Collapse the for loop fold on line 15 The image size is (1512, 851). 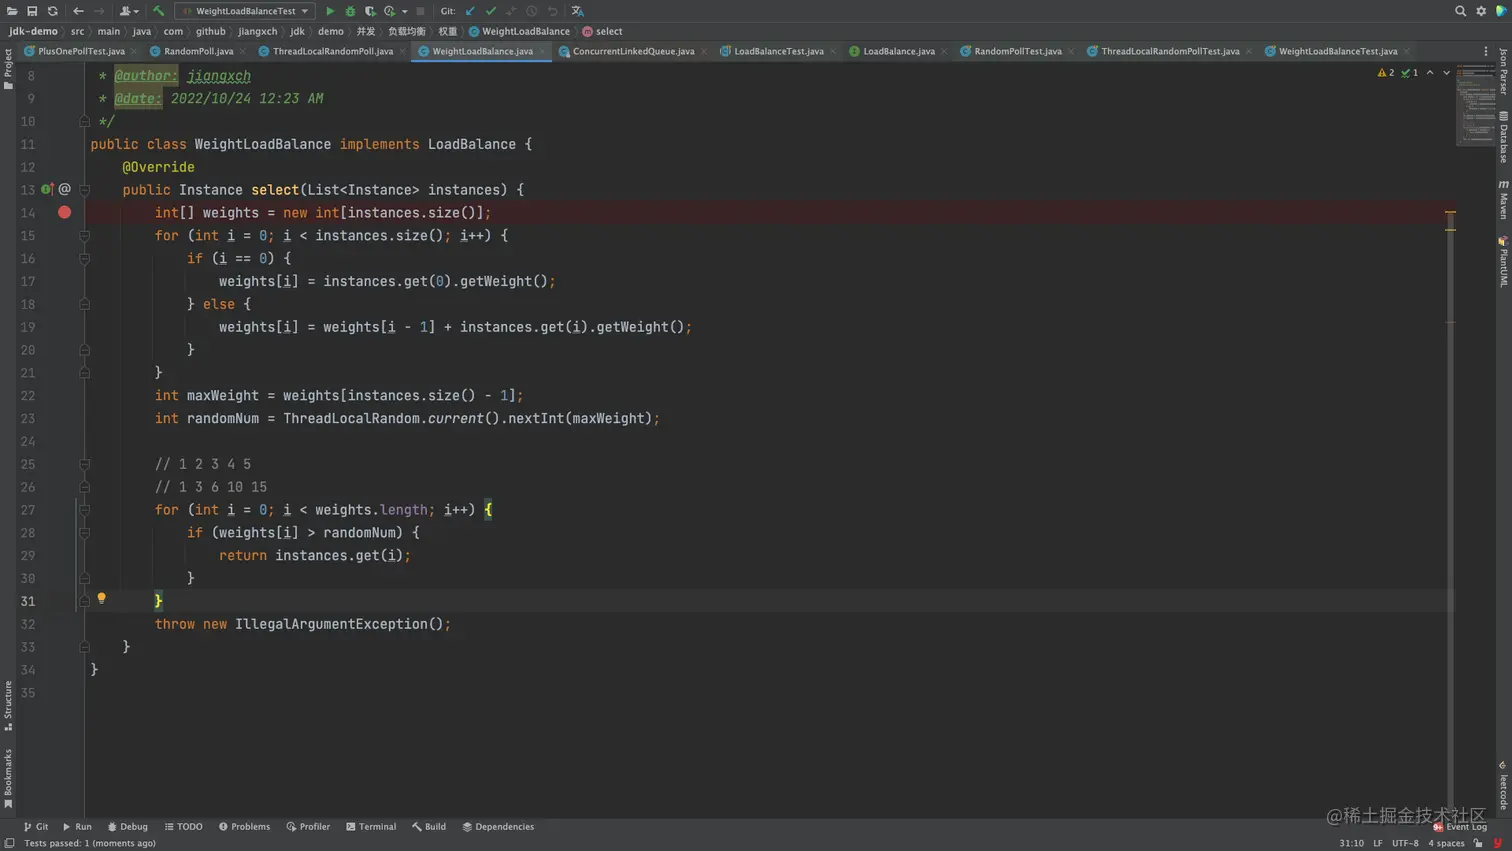pyautogui.click(x=85, y=236)
